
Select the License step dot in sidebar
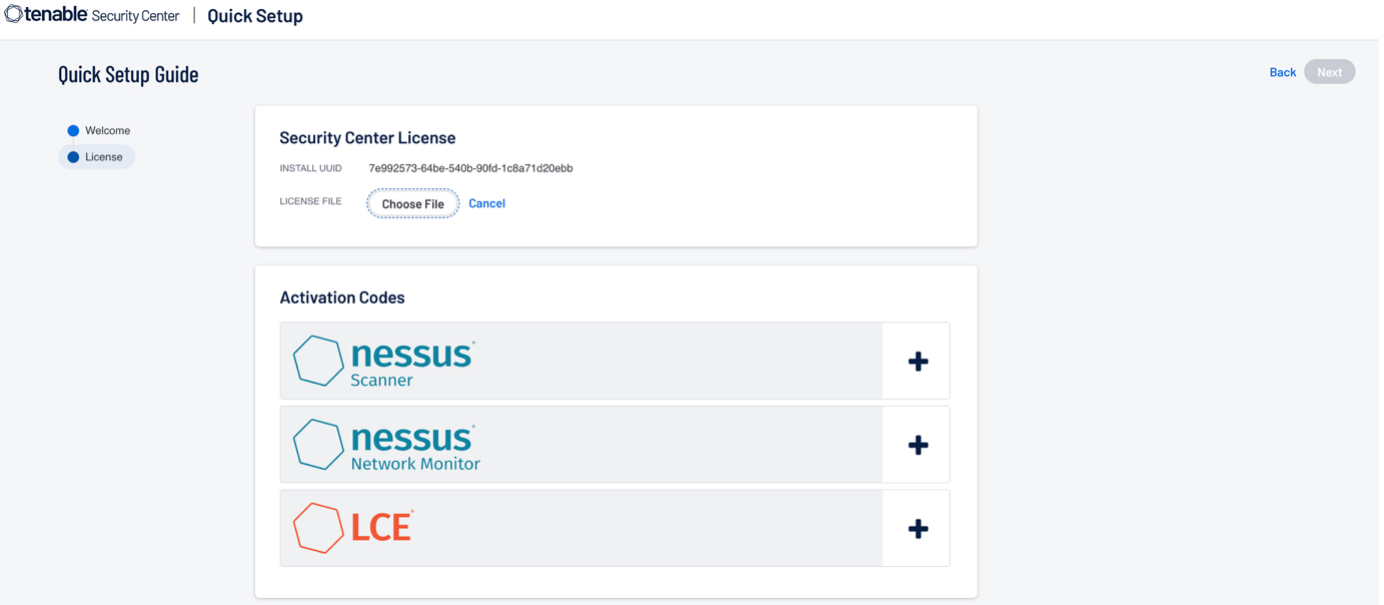coord(73,157)
